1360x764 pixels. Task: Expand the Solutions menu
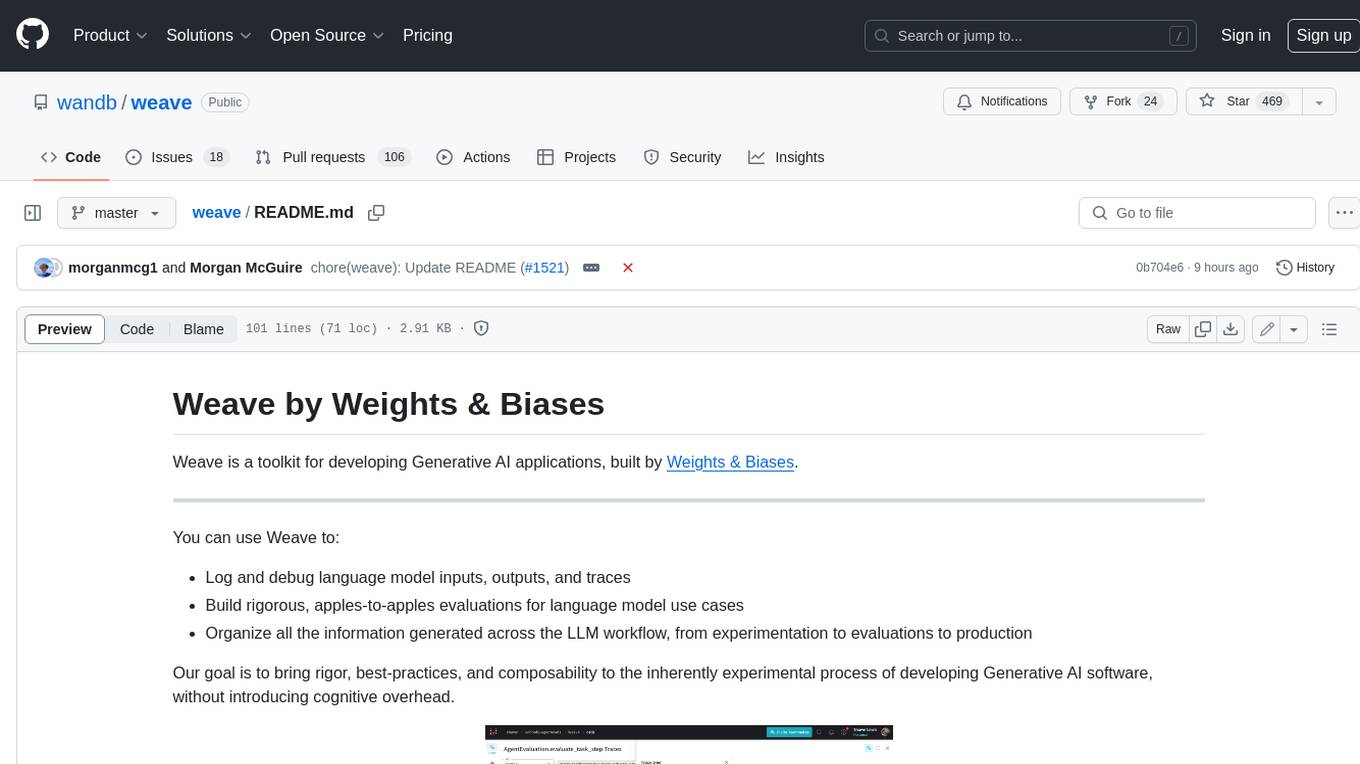(x=208, y=35)
